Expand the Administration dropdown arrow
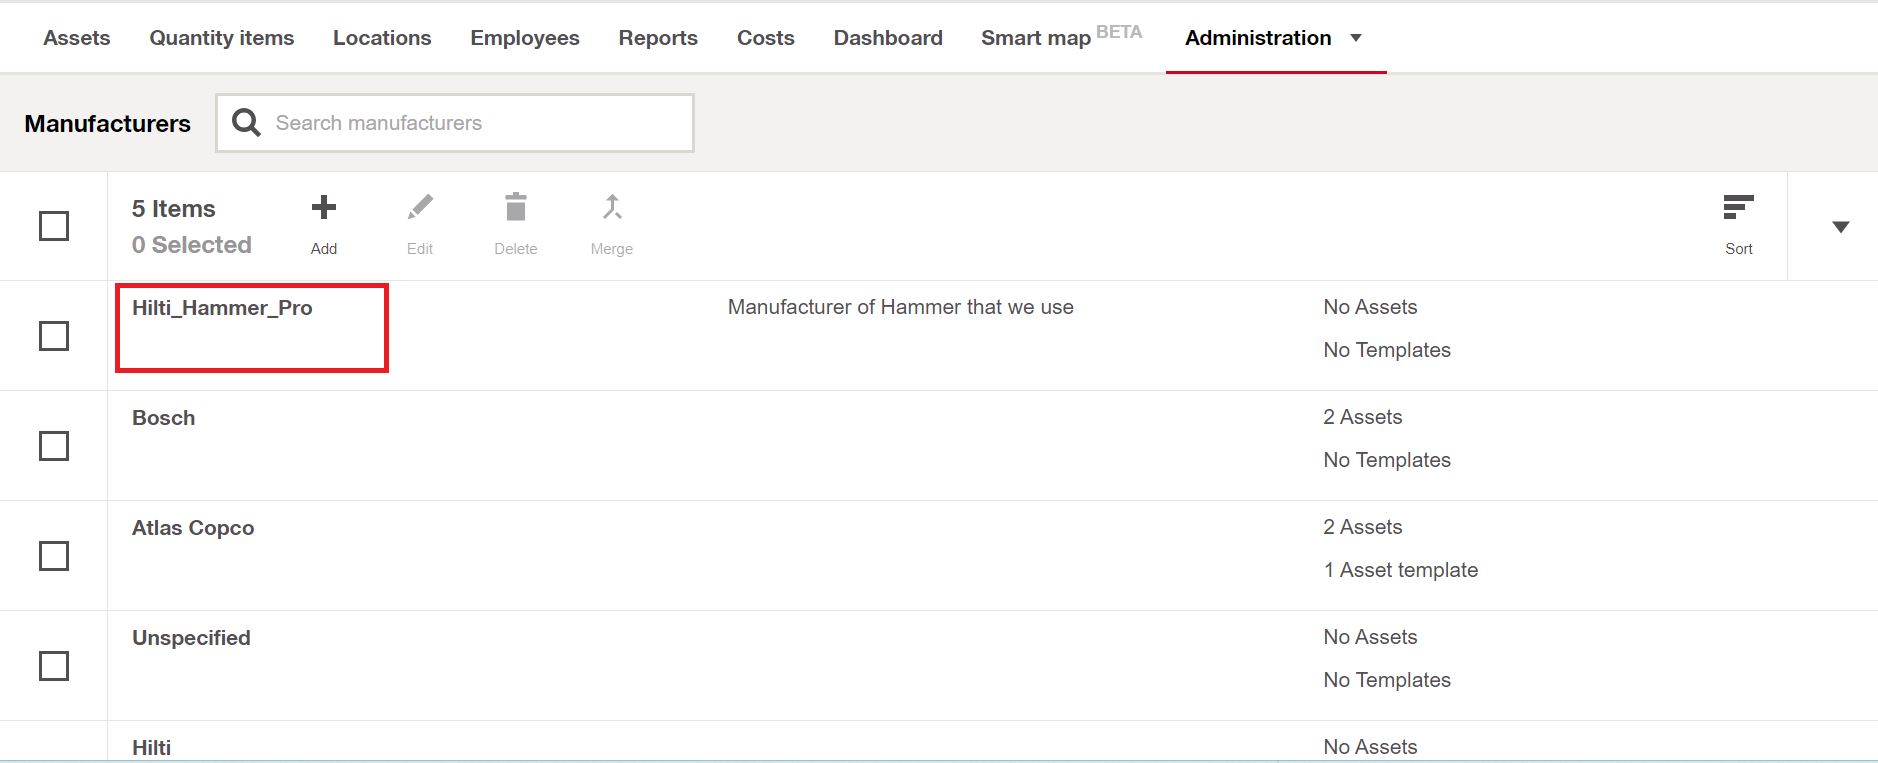Viewport: 1878px width, 763px height. coord(1356,38)
